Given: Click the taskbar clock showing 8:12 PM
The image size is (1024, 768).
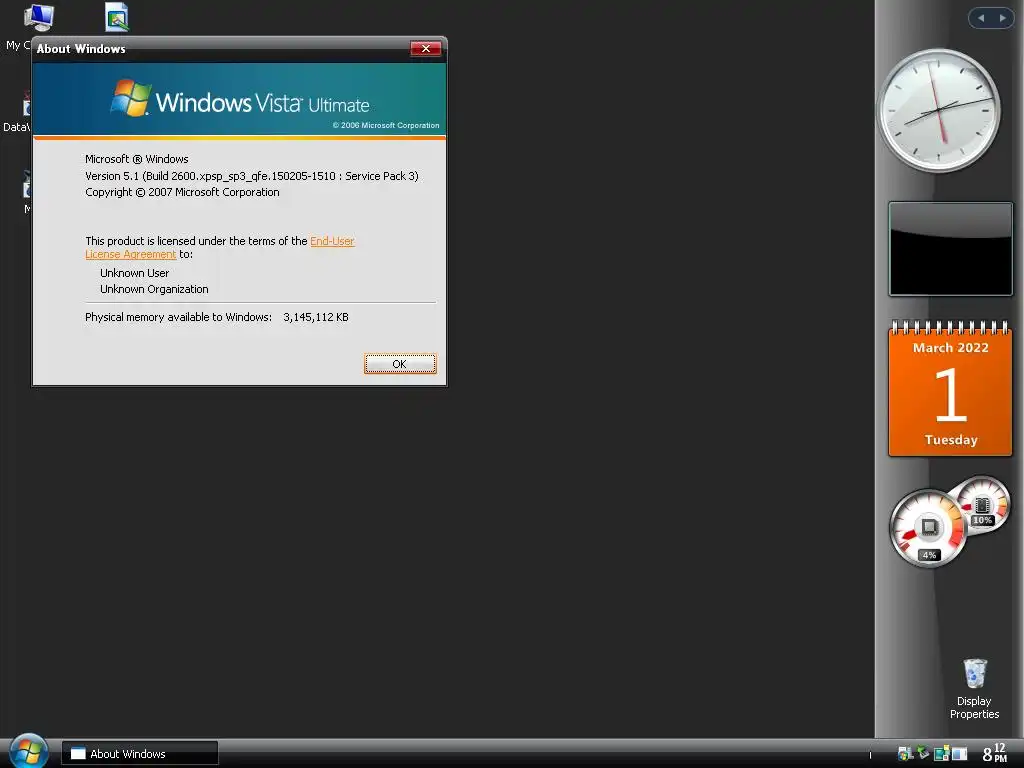Looking at the screenshot, I should click(995, 753).
